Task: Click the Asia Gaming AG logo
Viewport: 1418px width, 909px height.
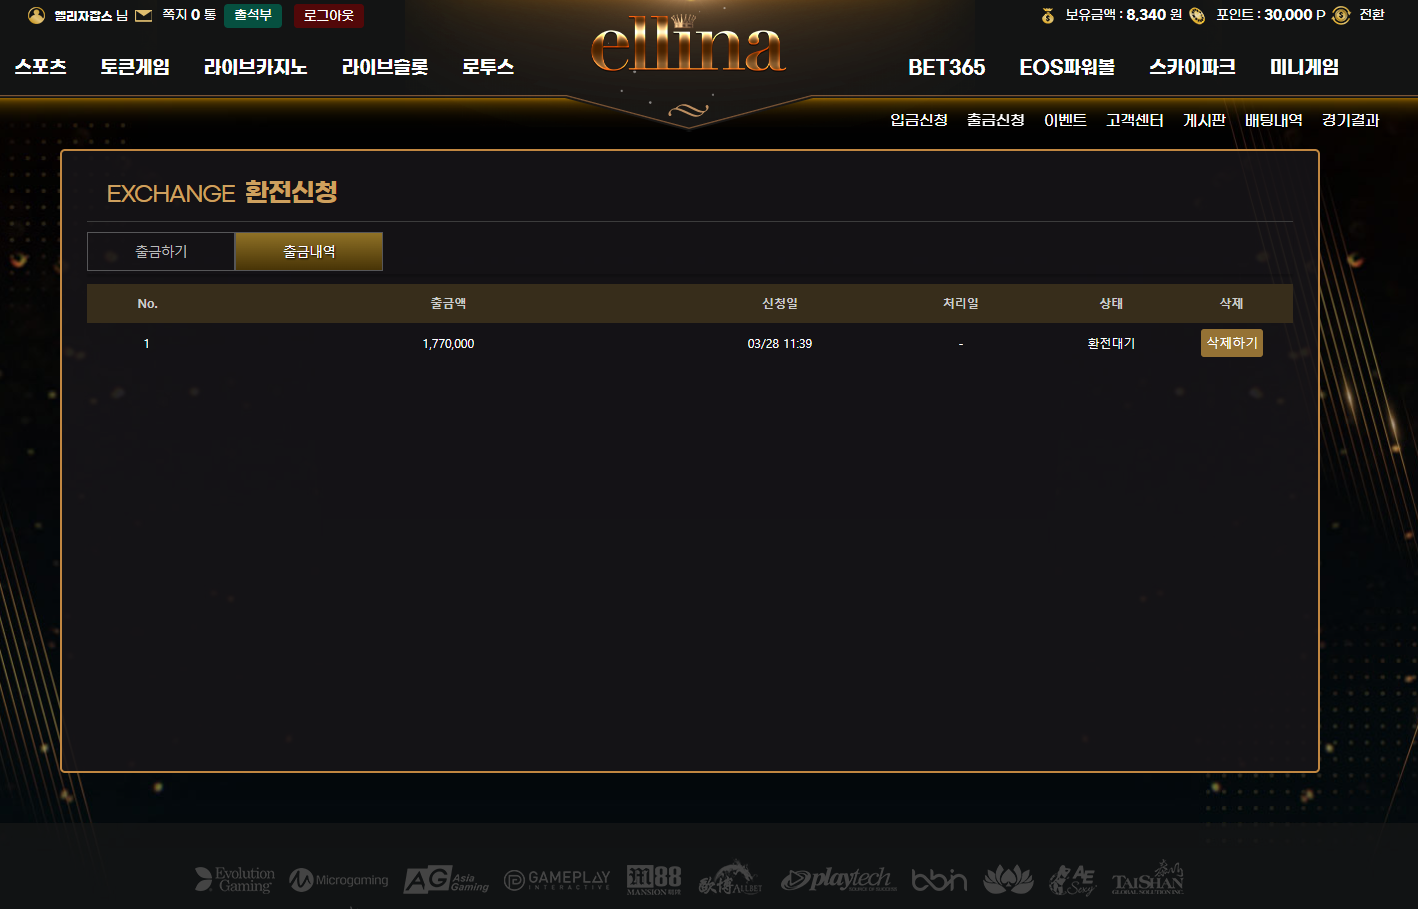Action: (x=446, y=880)
